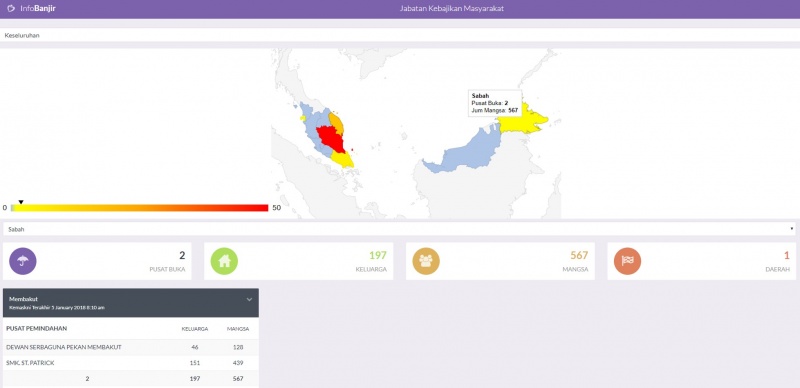
Task: Select the DEWAN SERBAGUNA PEKAN MEMBAKUT row
Action: pyautogui.click(x=131, y=347)
